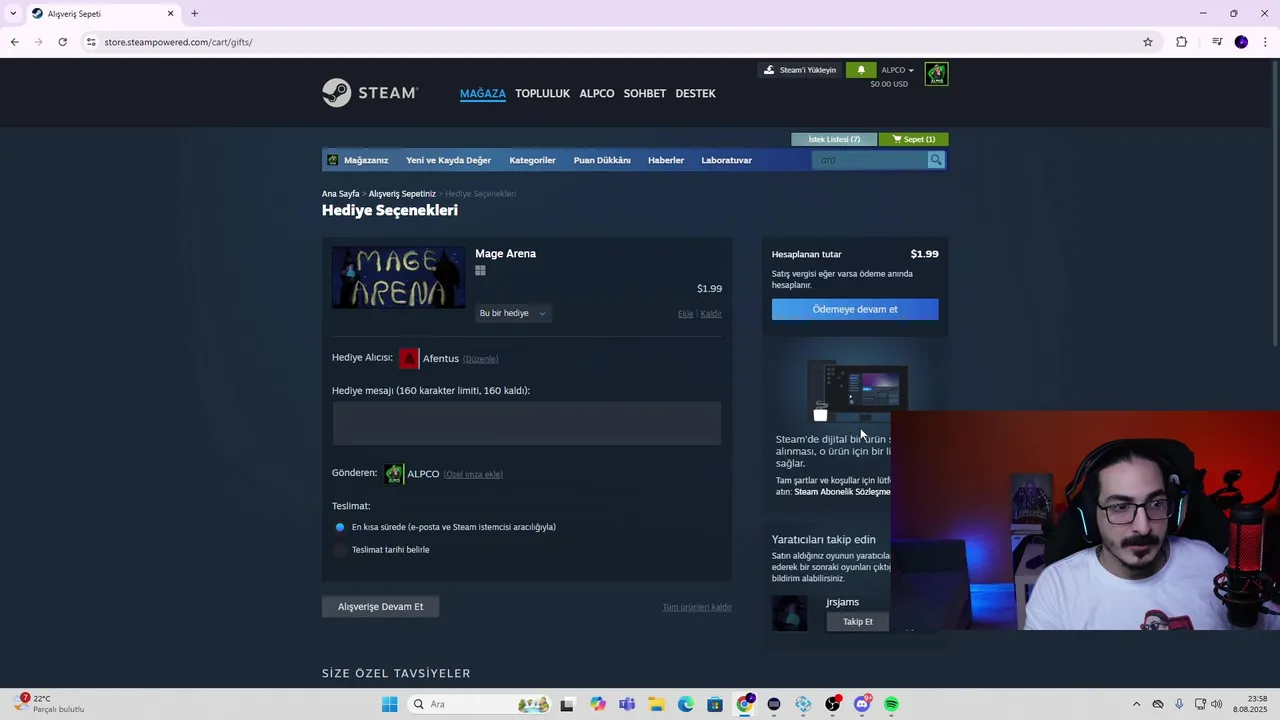Click the gift message text box

click(x=527, y=424)
